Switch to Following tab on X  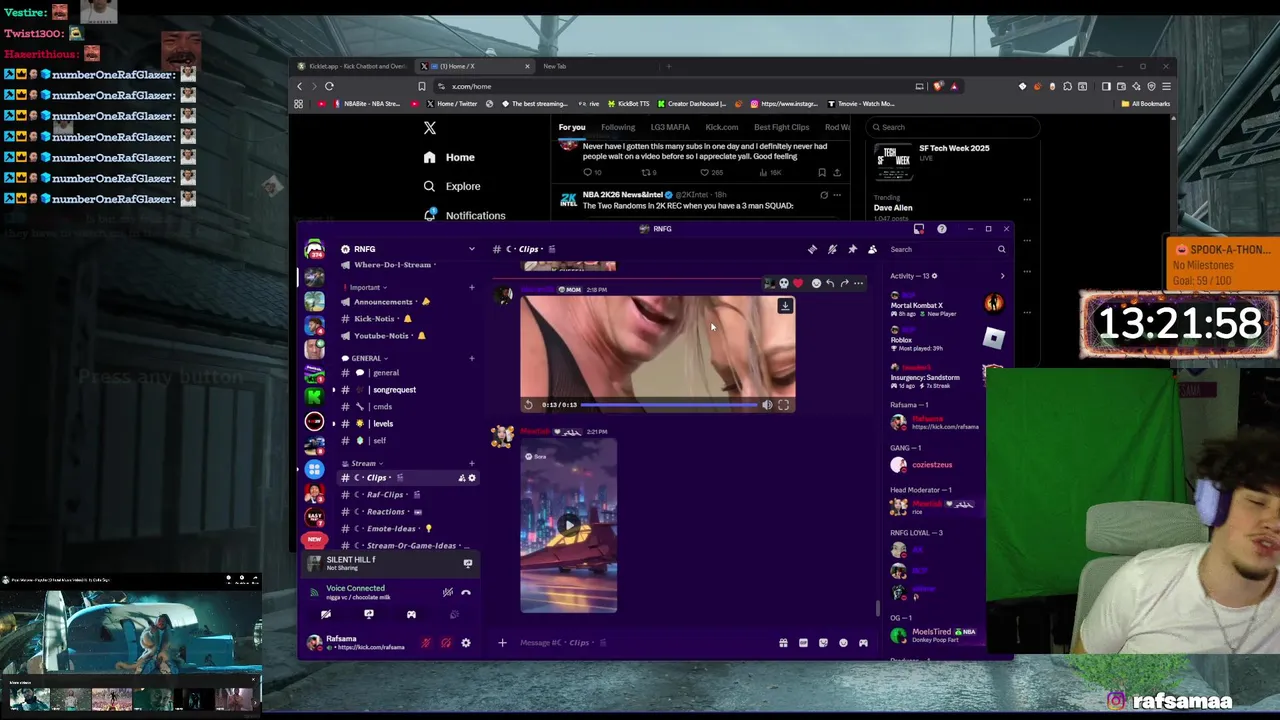tap(618, 127)
